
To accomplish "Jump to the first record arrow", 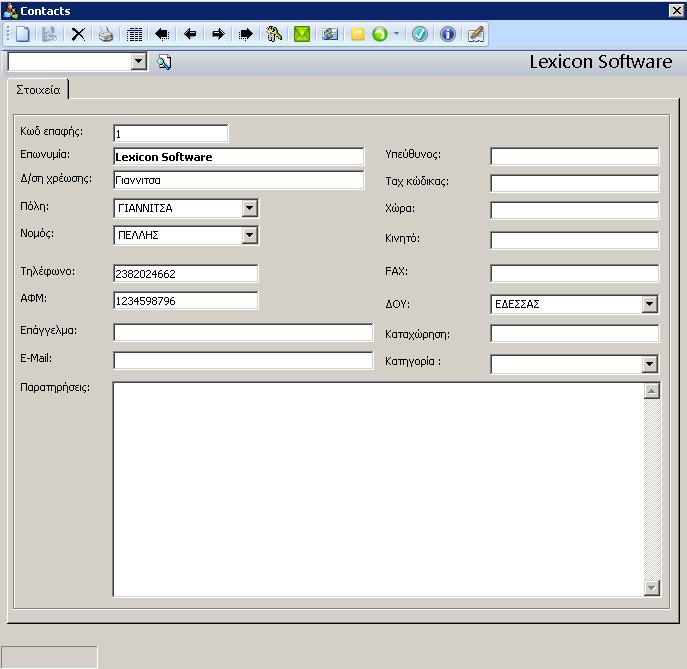I will coord(162,34).
